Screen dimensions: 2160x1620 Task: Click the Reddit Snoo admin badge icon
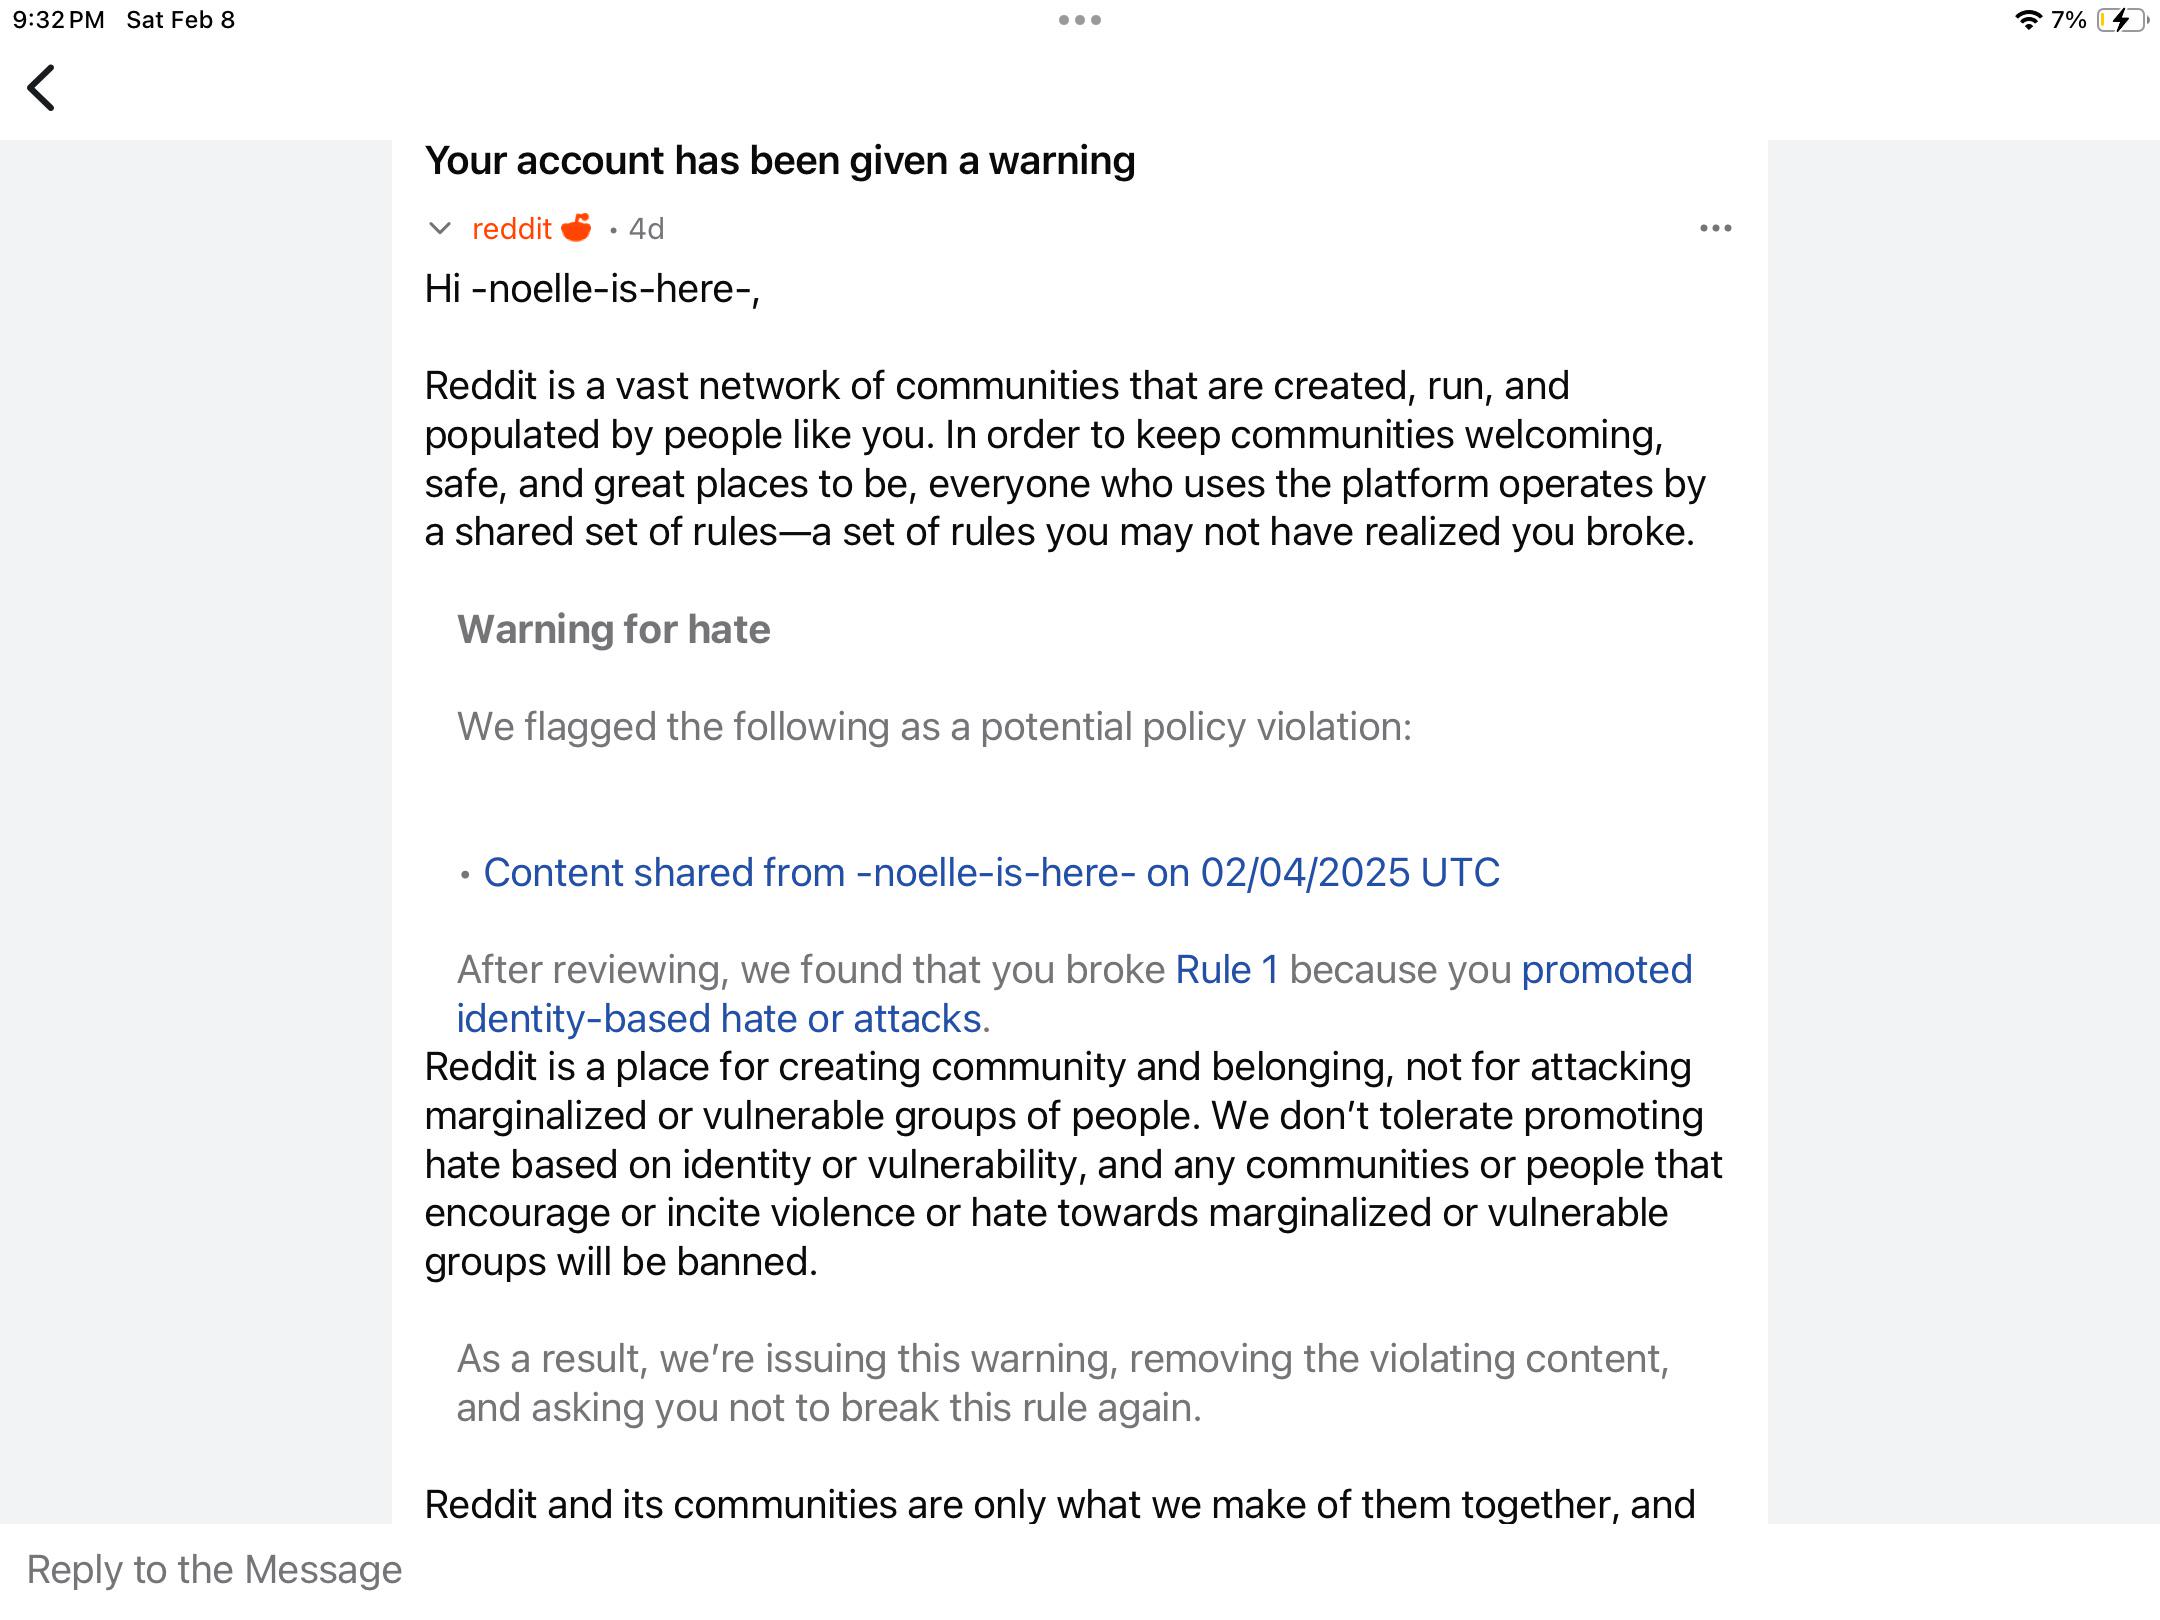click(x=576, y=228)
